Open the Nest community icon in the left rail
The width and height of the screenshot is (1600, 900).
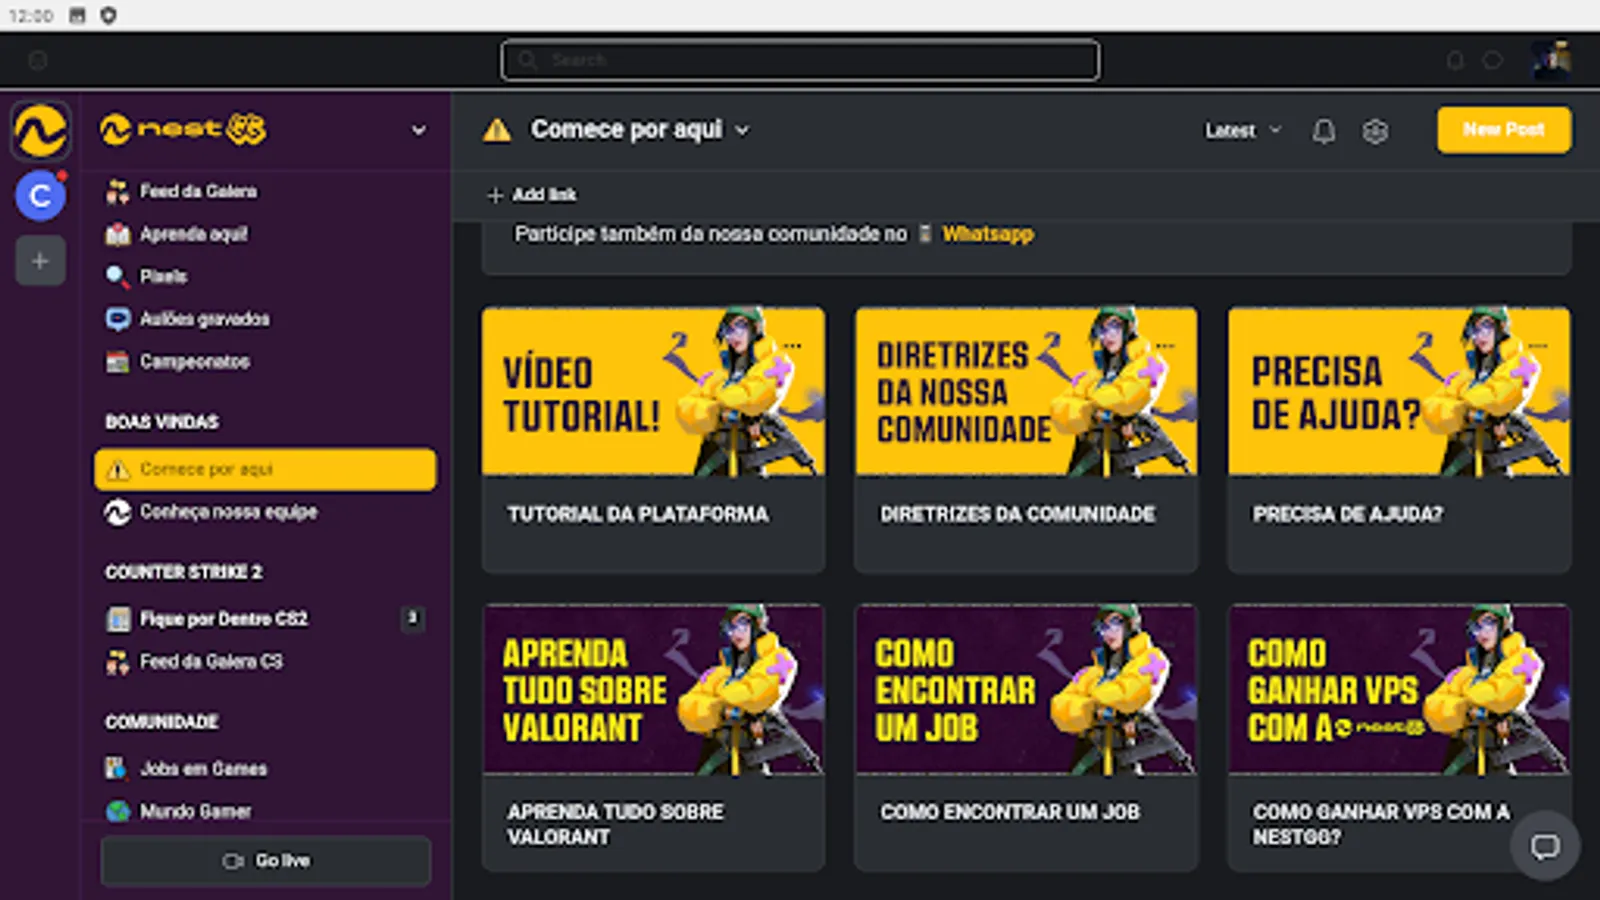[x=40, y=130]
